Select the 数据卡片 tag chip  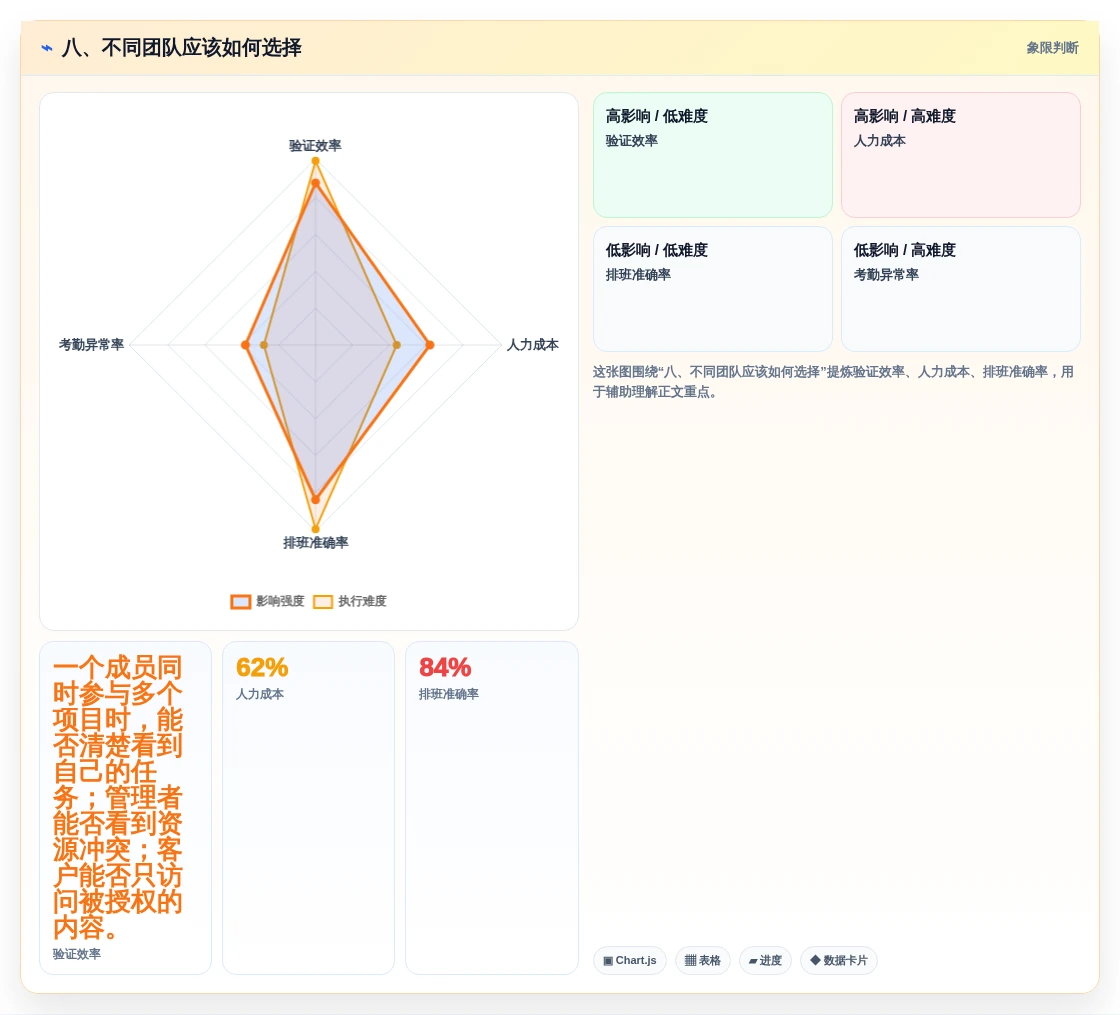pos(839,960)
